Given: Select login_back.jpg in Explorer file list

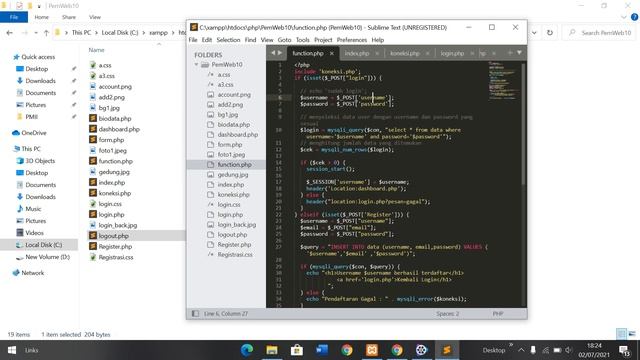Looking at the screenshot, I should tap(118, 225).
